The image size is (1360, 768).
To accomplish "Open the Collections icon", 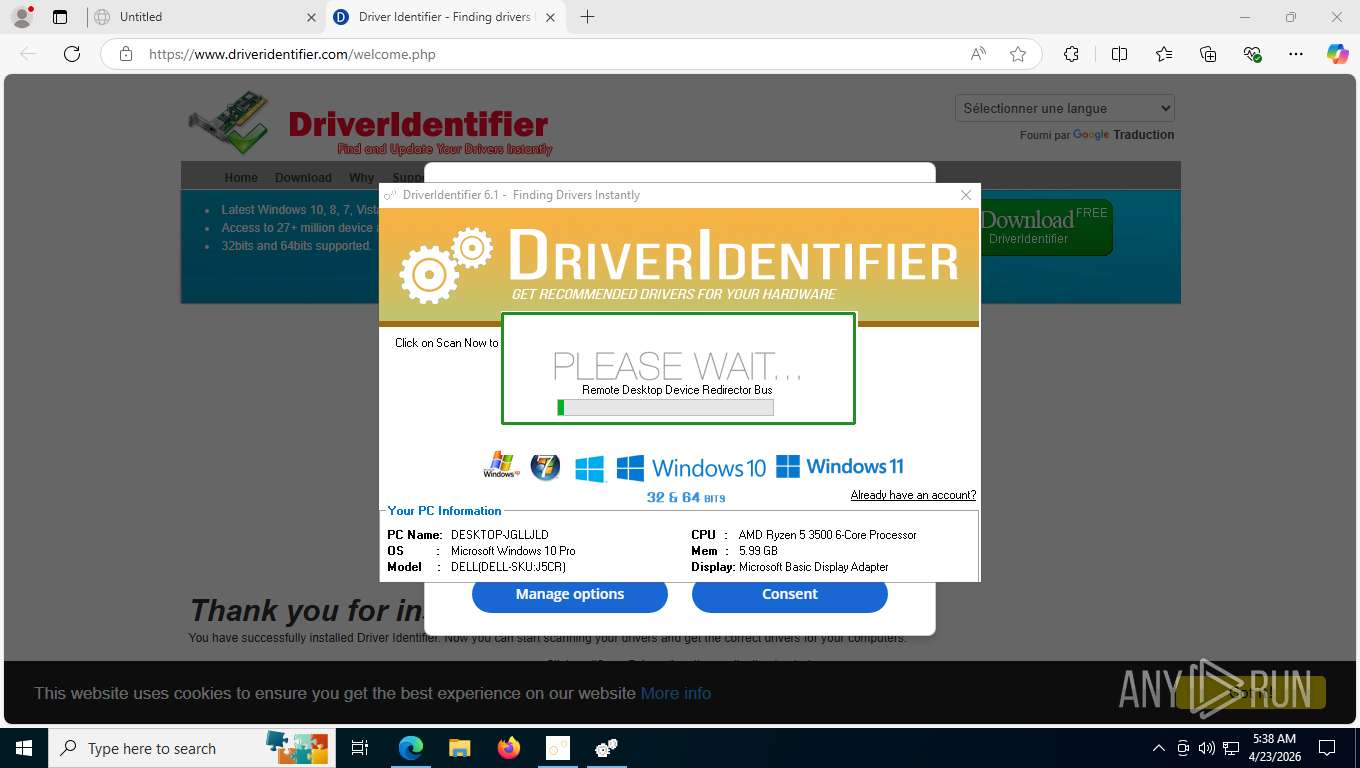I will coord(1208,54).
